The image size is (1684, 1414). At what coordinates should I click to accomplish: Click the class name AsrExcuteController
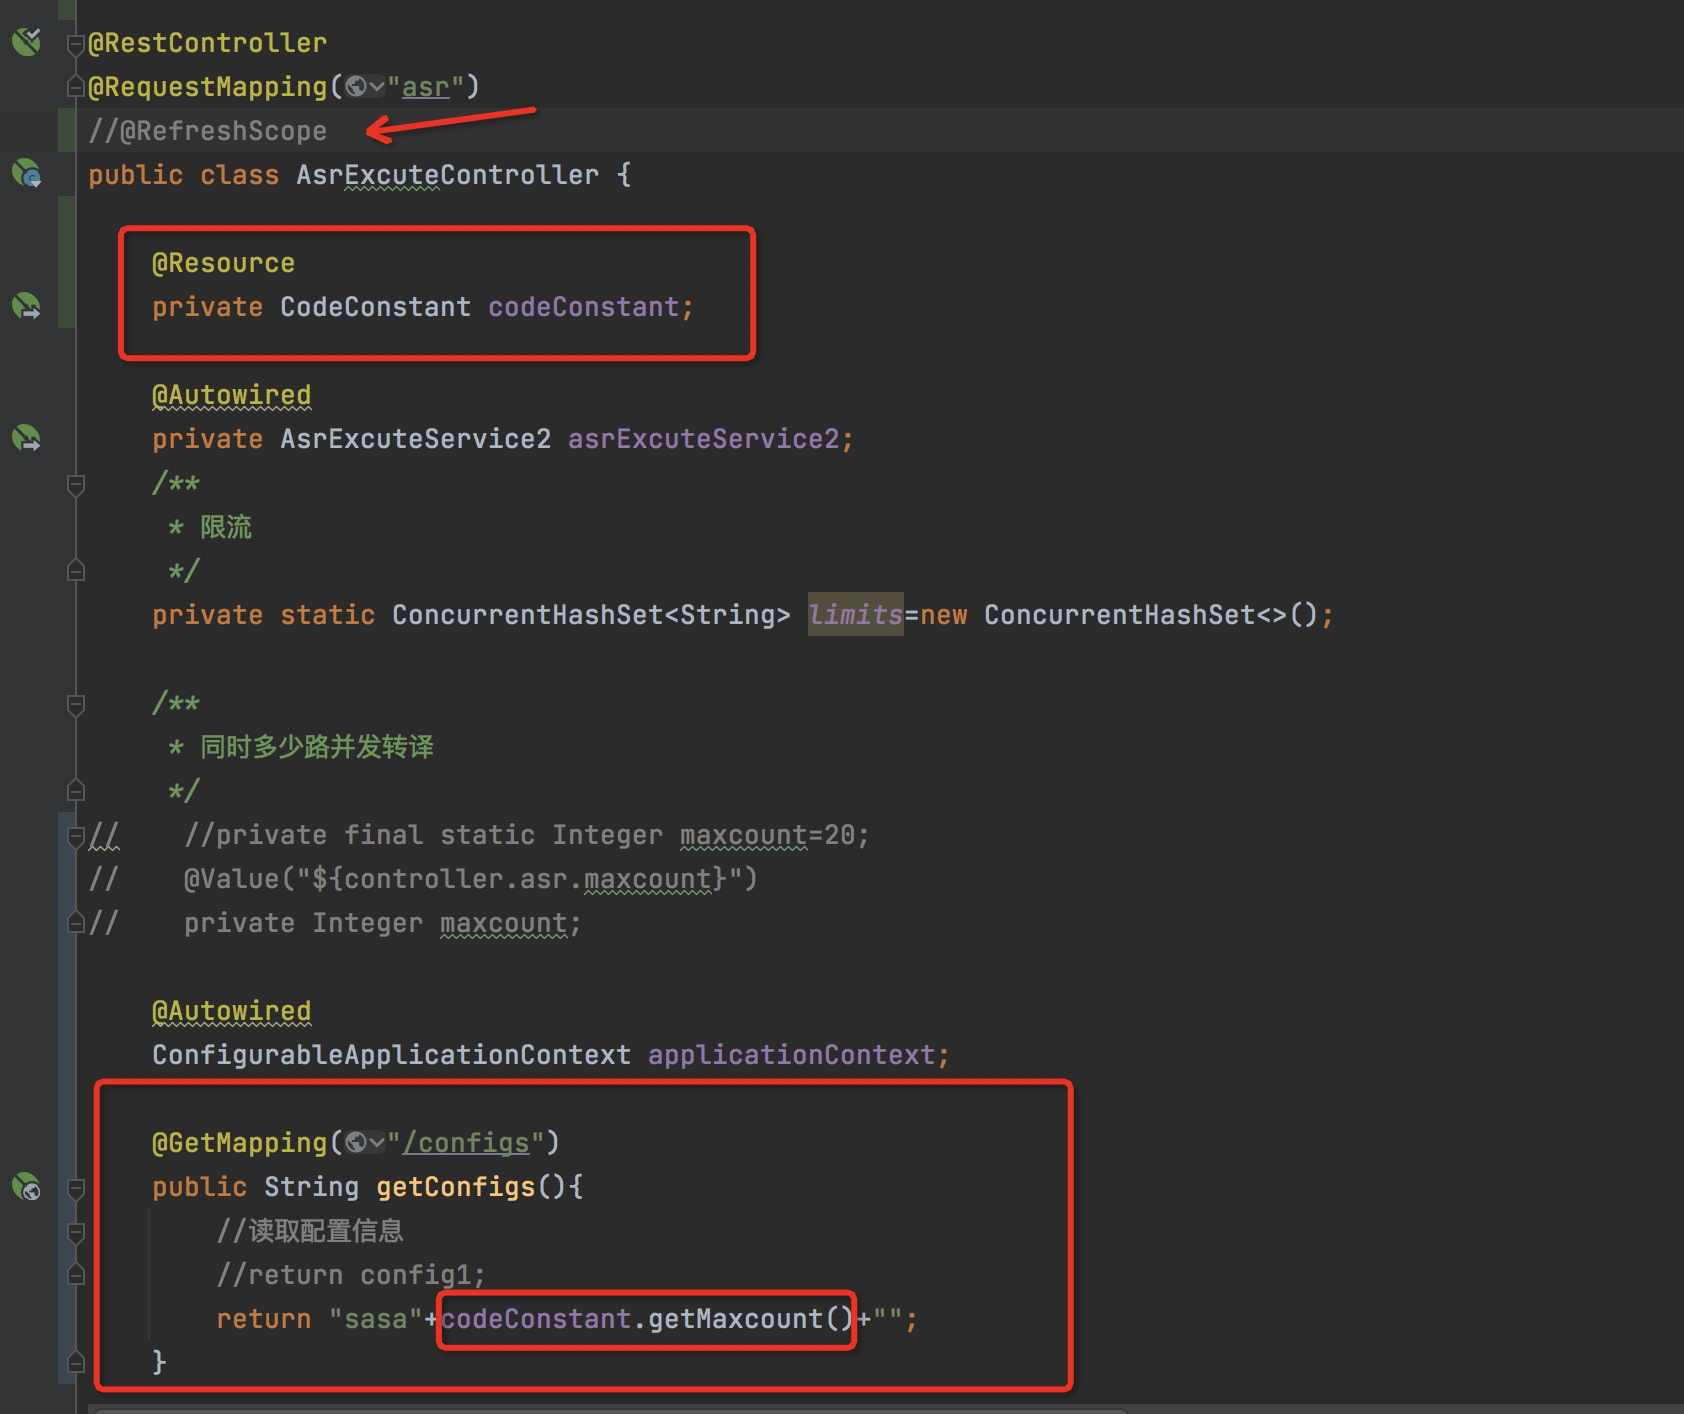(x=447, y=175)
